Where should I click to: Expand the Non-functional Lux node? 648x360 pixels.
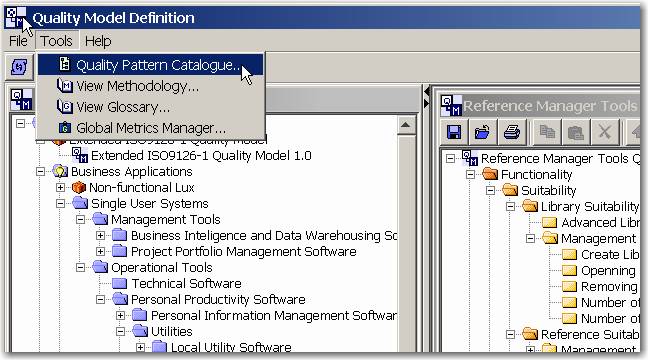(x=60, y=188)
